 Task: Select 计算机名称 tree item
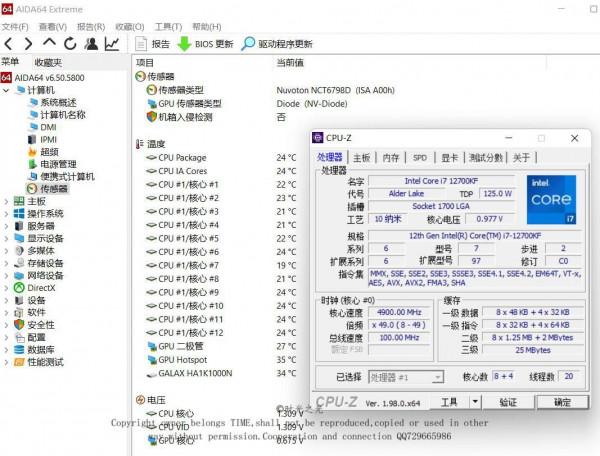click(x=63, y=115)
